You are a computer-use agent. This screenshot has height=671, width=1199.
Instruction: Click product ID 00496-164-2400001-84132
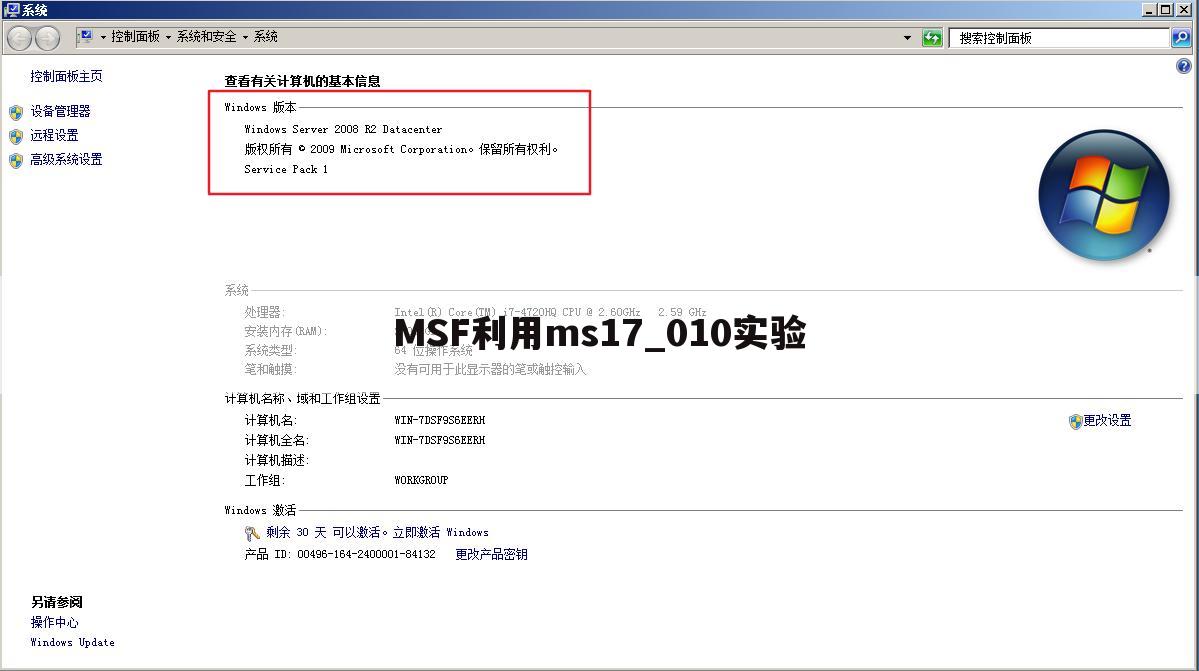pyautogui.click(x=366, y=554)
